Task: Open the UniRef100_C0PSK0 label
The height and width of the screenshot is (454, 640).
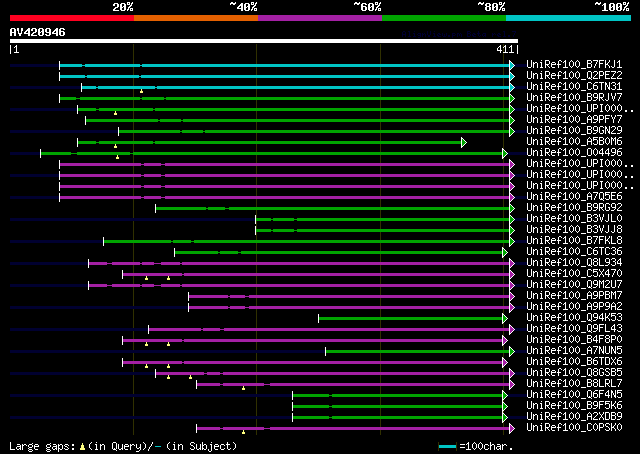Action: pos(574,428)
